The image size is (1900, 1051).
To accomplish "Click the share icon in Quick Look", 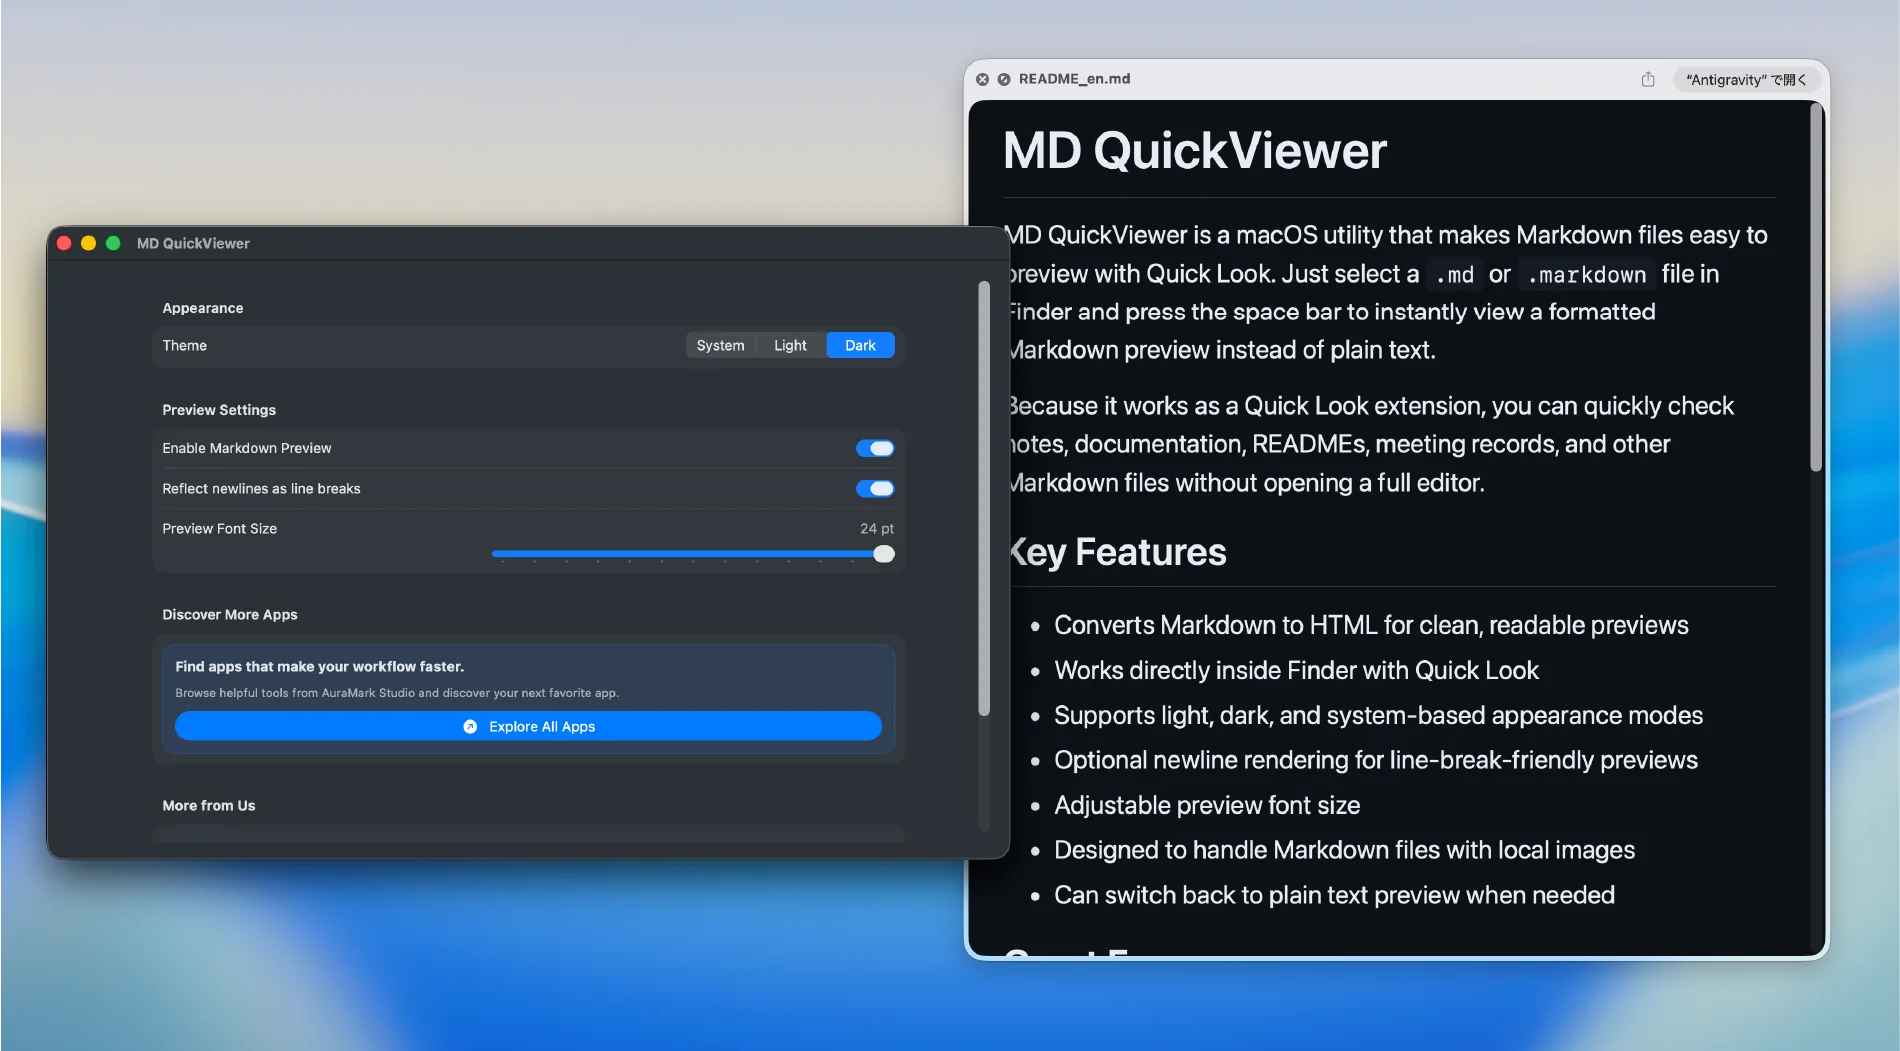I will [x=1648, y=79].
